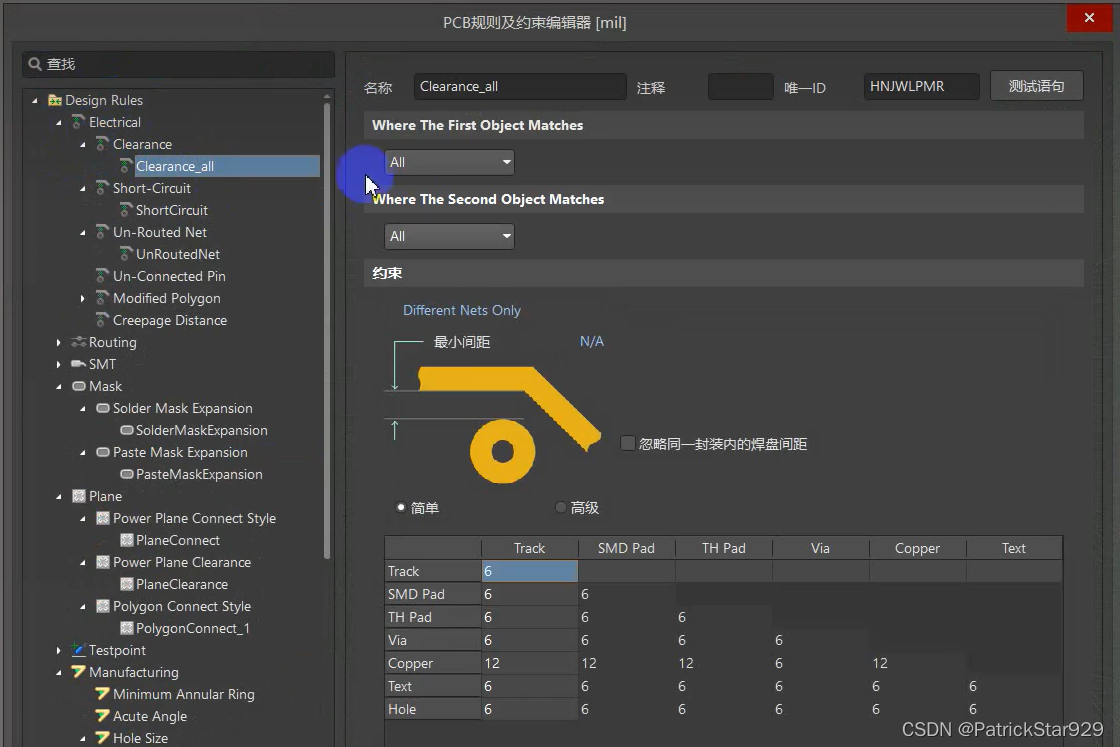Click the Different Nets Only link
1120x747 pixels.
[461, 310]
